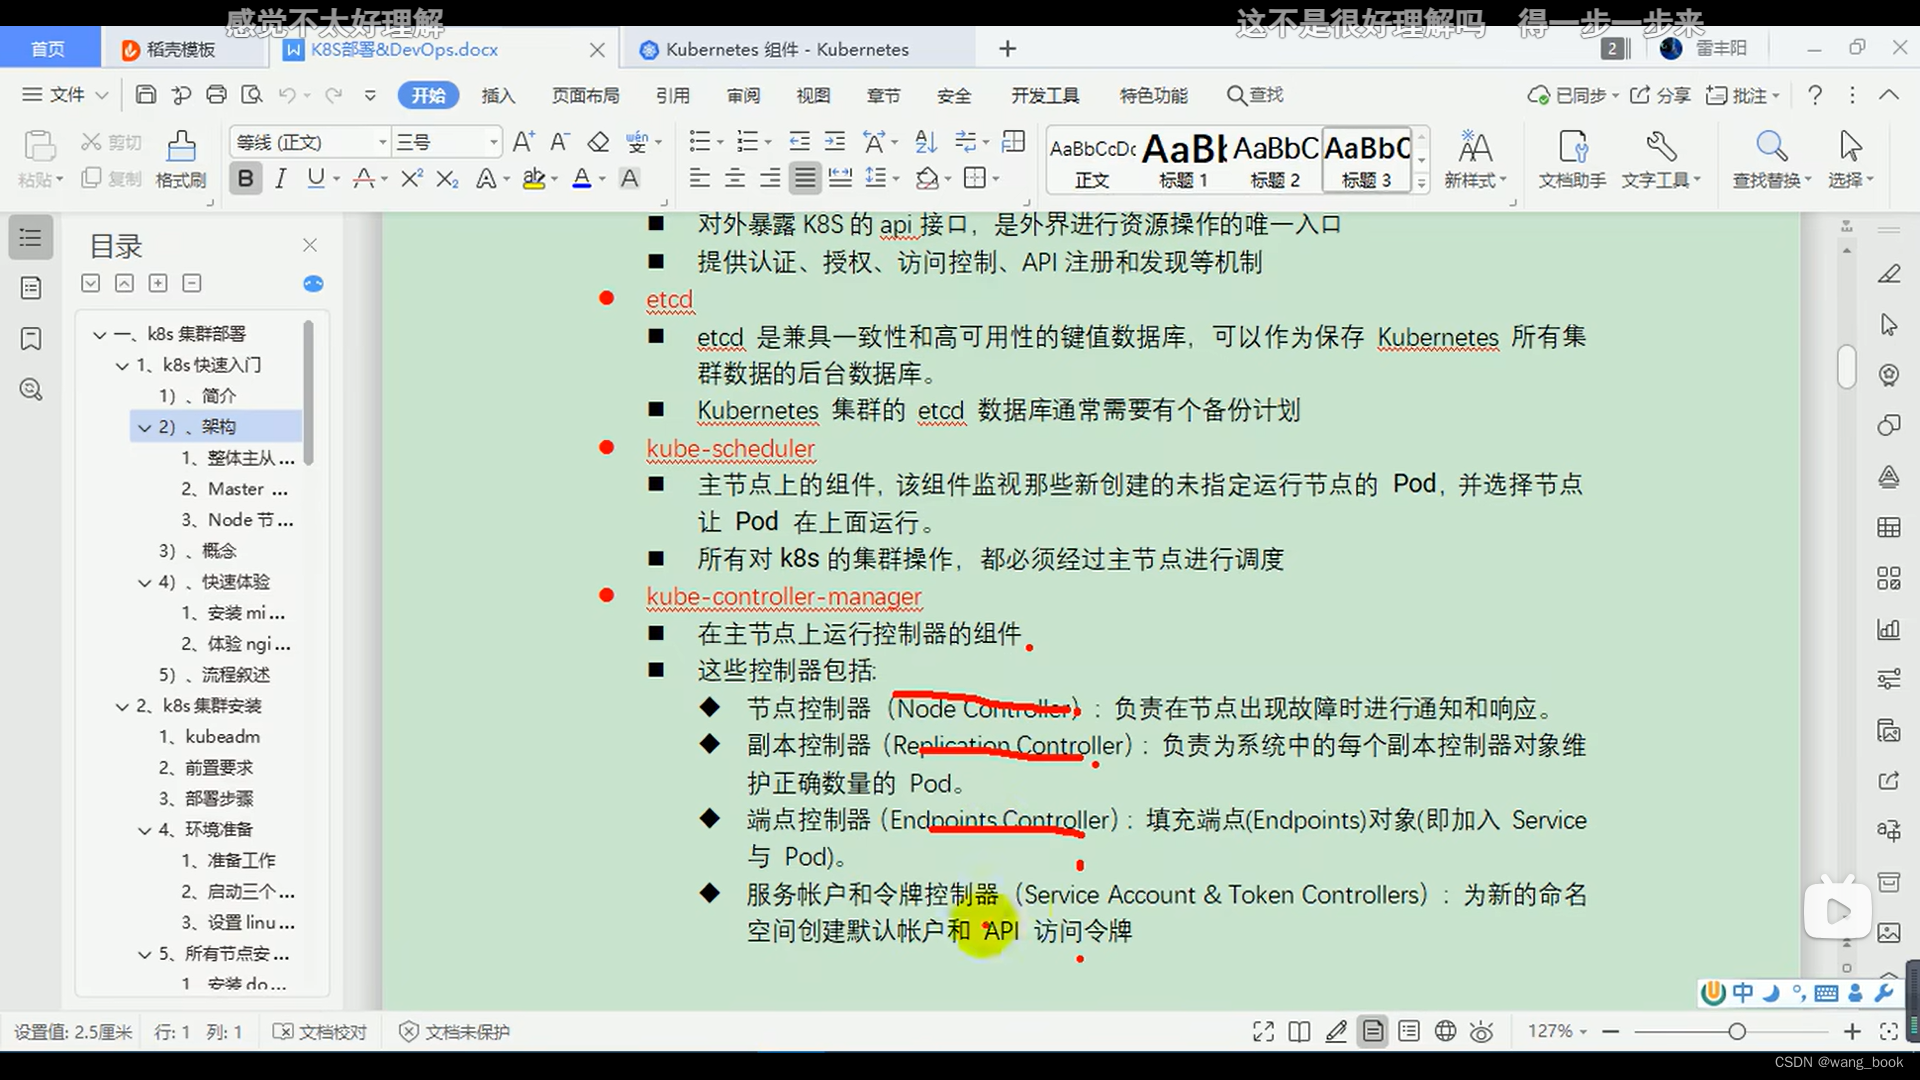Viewport: 1920px width, 1080px height.
Task: Toggle bulleted list button
Action: coord(699,142)
